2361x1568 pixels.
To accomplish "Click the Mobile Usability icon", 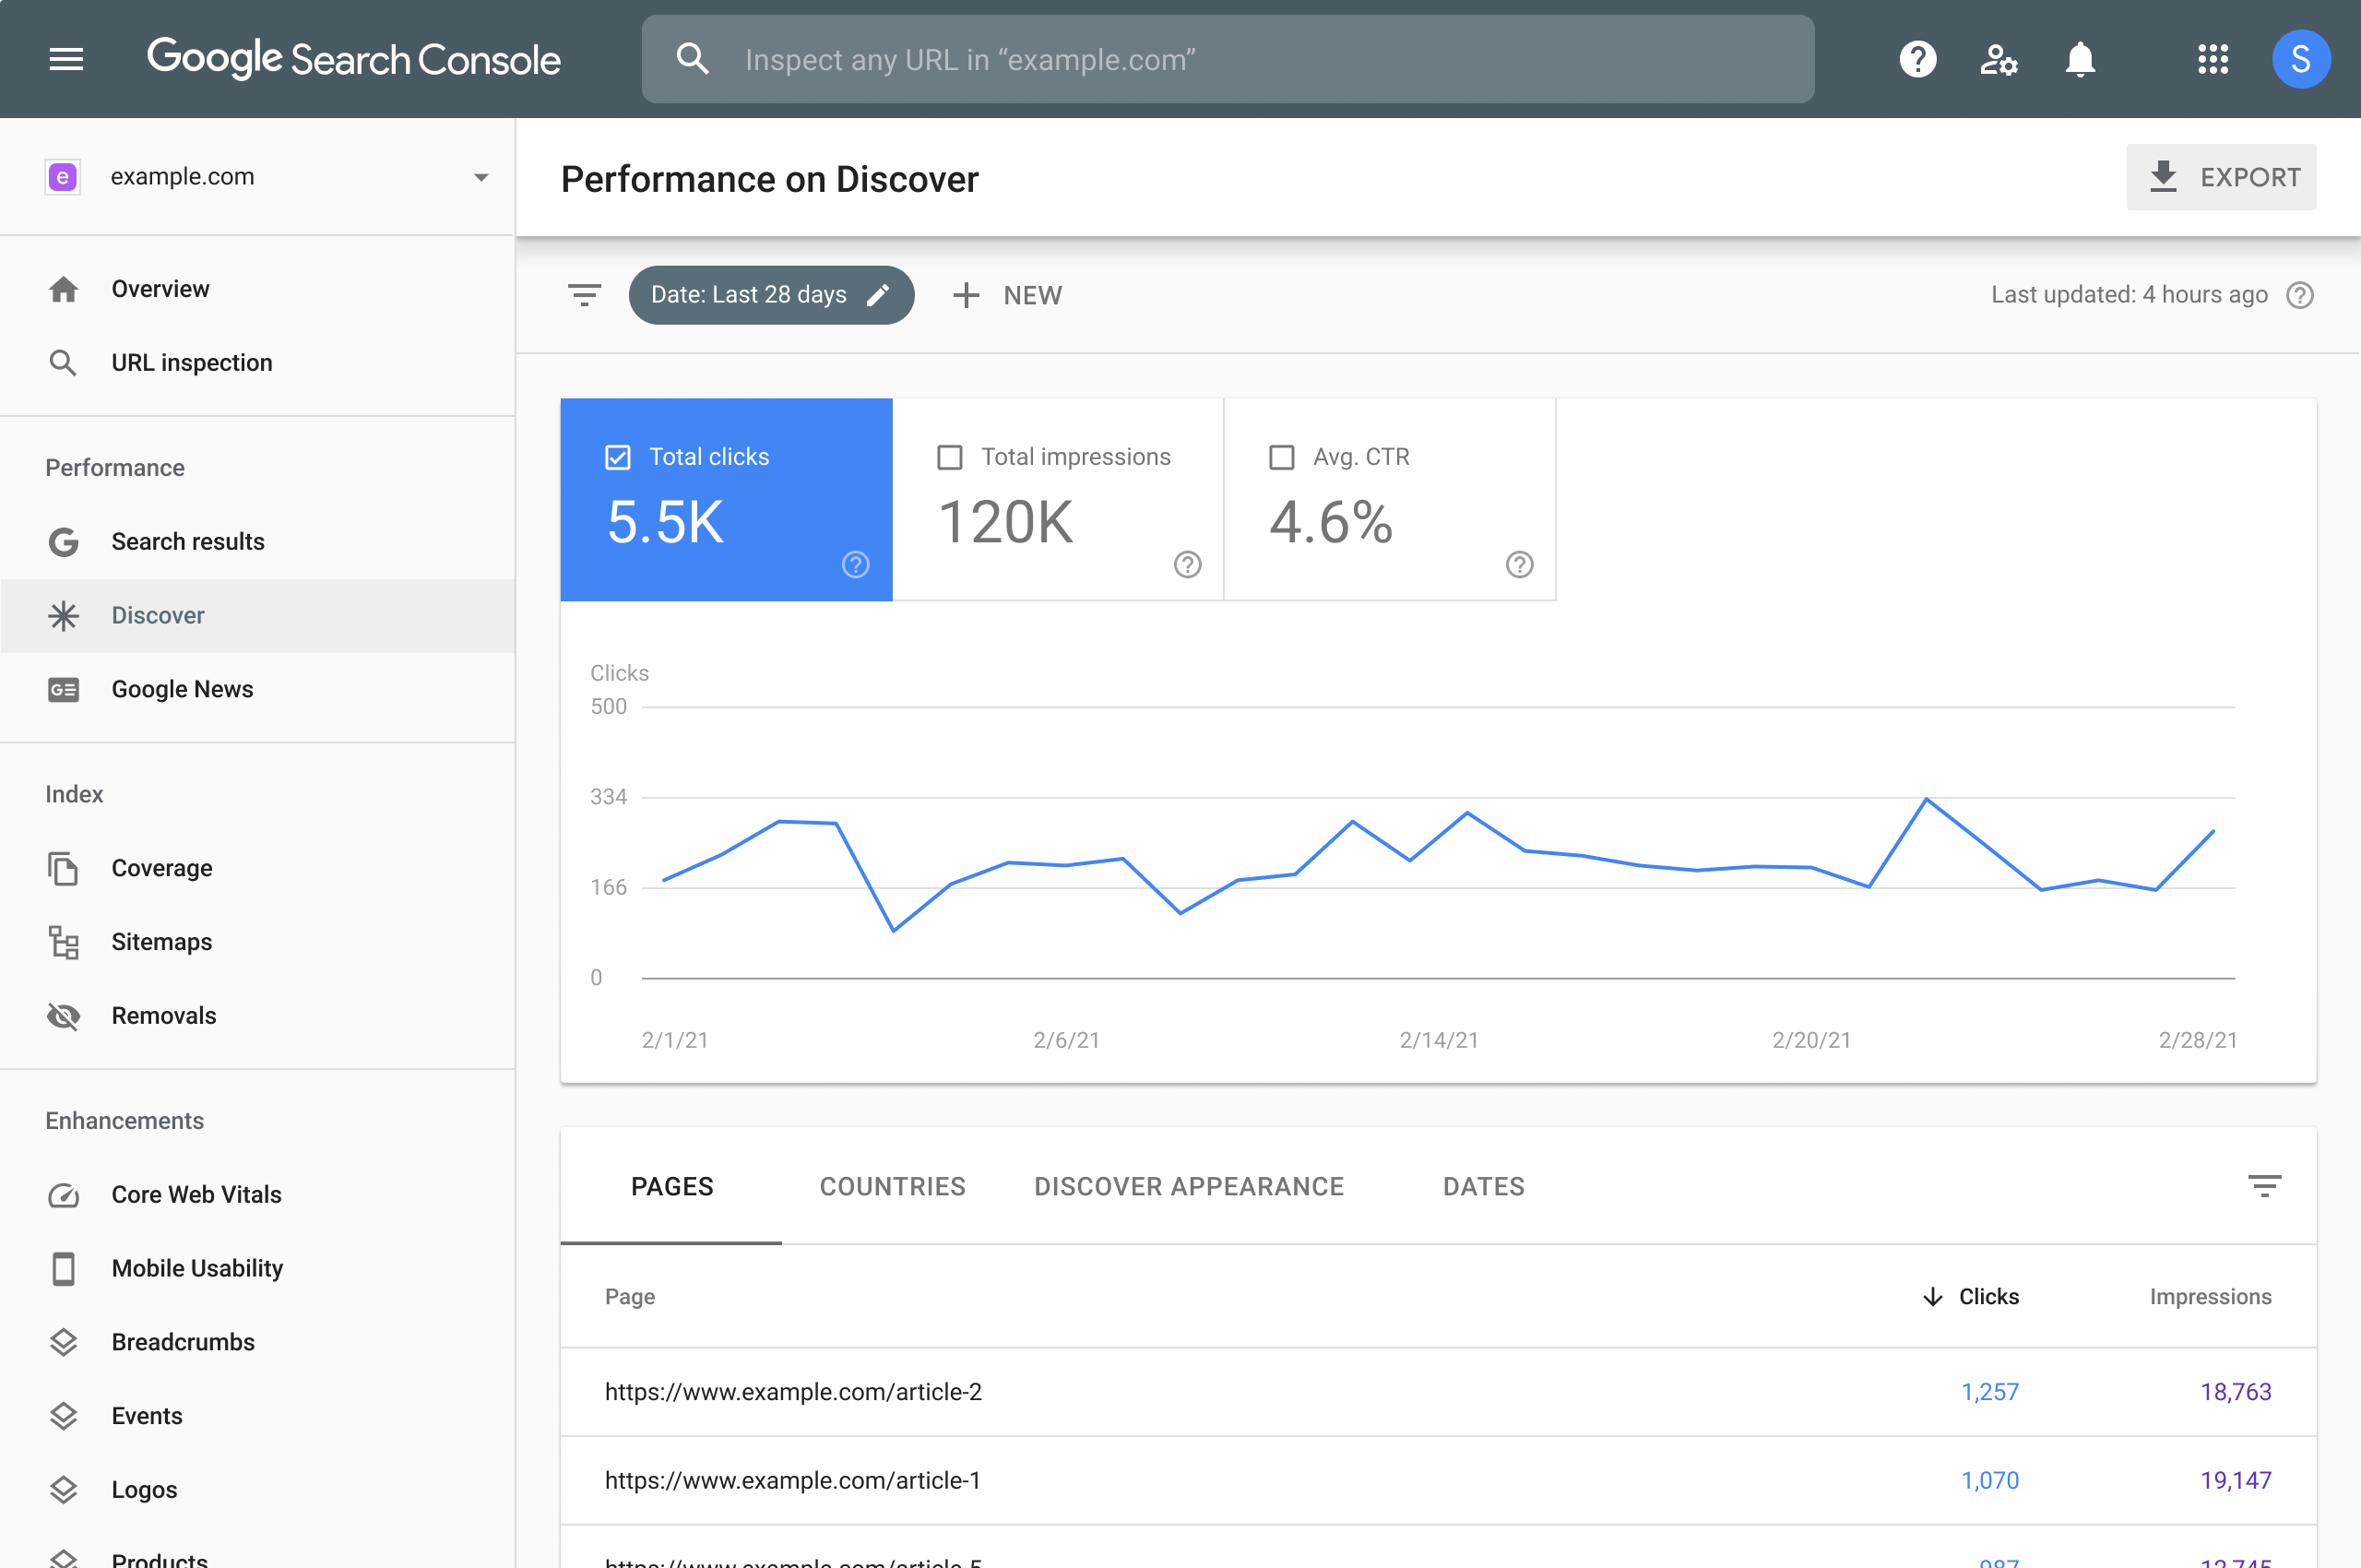I will click(x=63, y=1267).
